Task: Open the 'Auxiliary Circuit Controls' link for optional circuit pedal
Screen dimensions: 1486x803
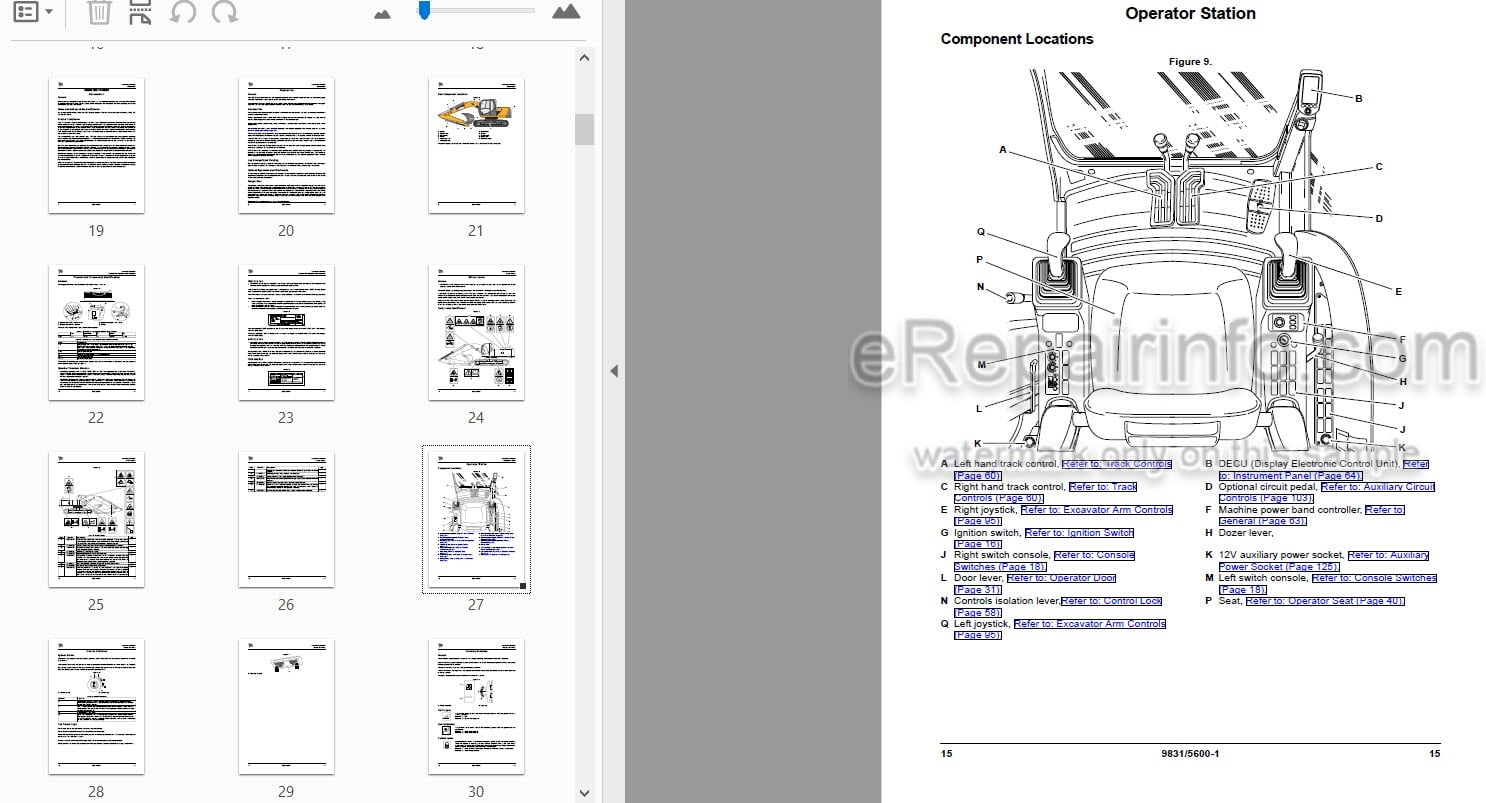Action: click(1378, 487)
